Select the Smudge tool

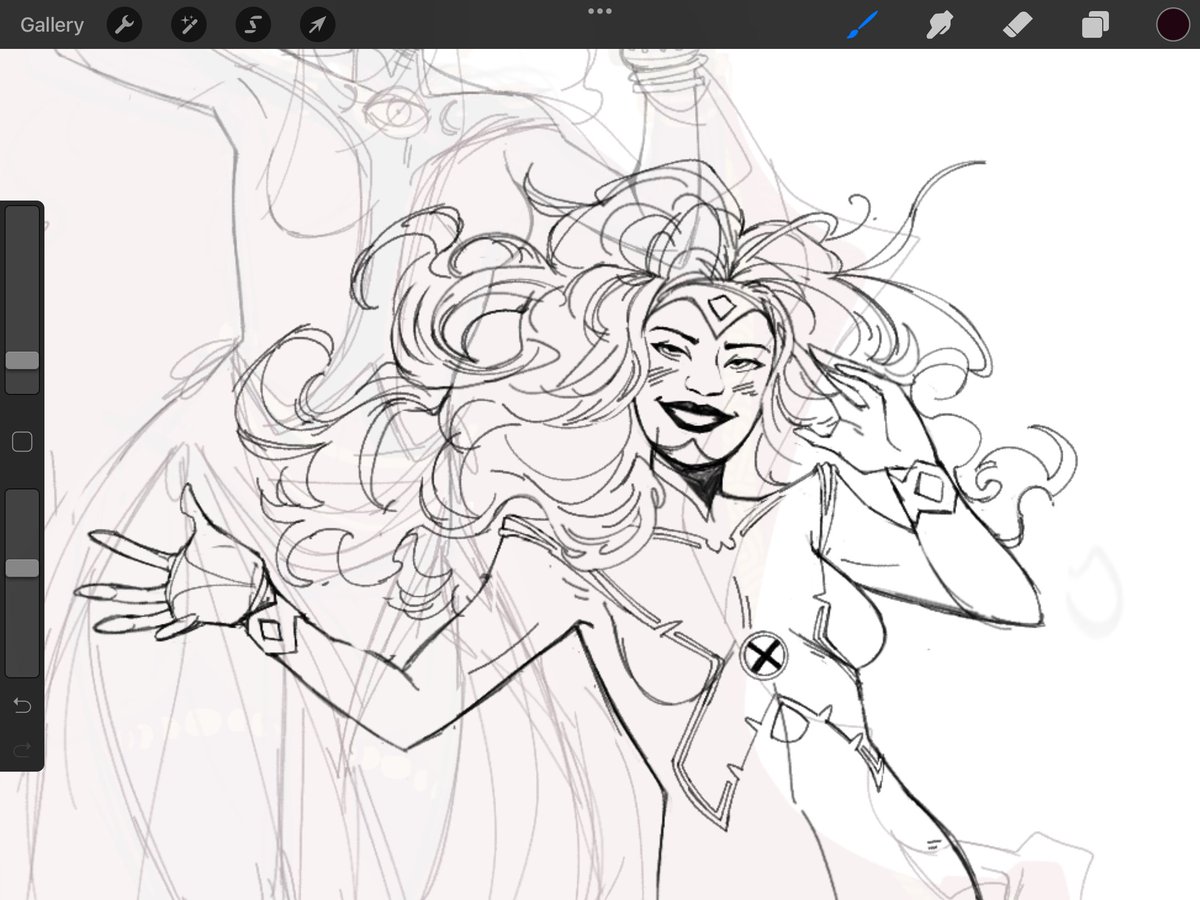pyautogui.click(x=939, y=24)
